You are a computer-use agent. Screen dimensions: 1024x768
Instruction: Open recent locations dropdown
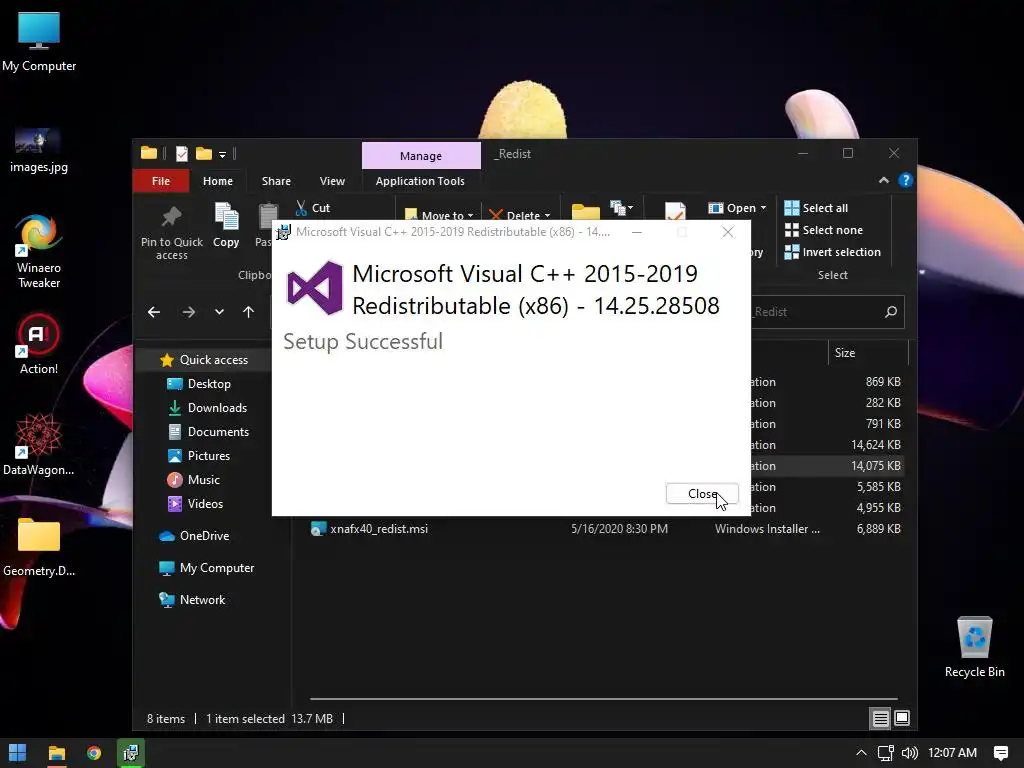[219, 312]
